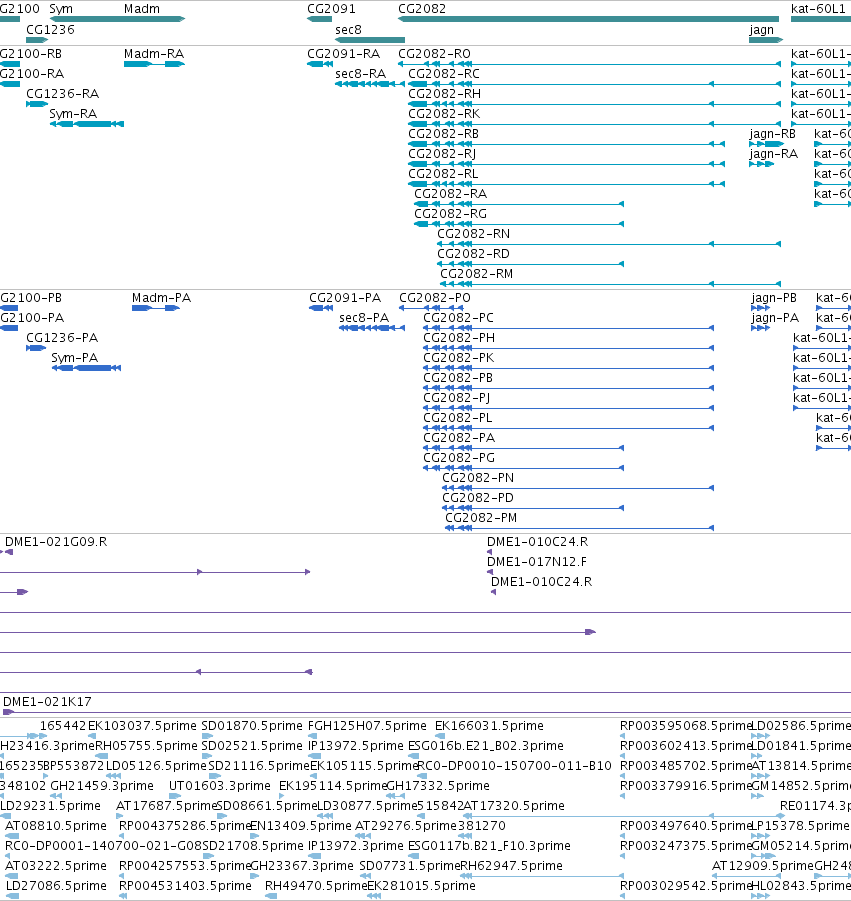Pick EST AT08810.5prime

[56, 826]
